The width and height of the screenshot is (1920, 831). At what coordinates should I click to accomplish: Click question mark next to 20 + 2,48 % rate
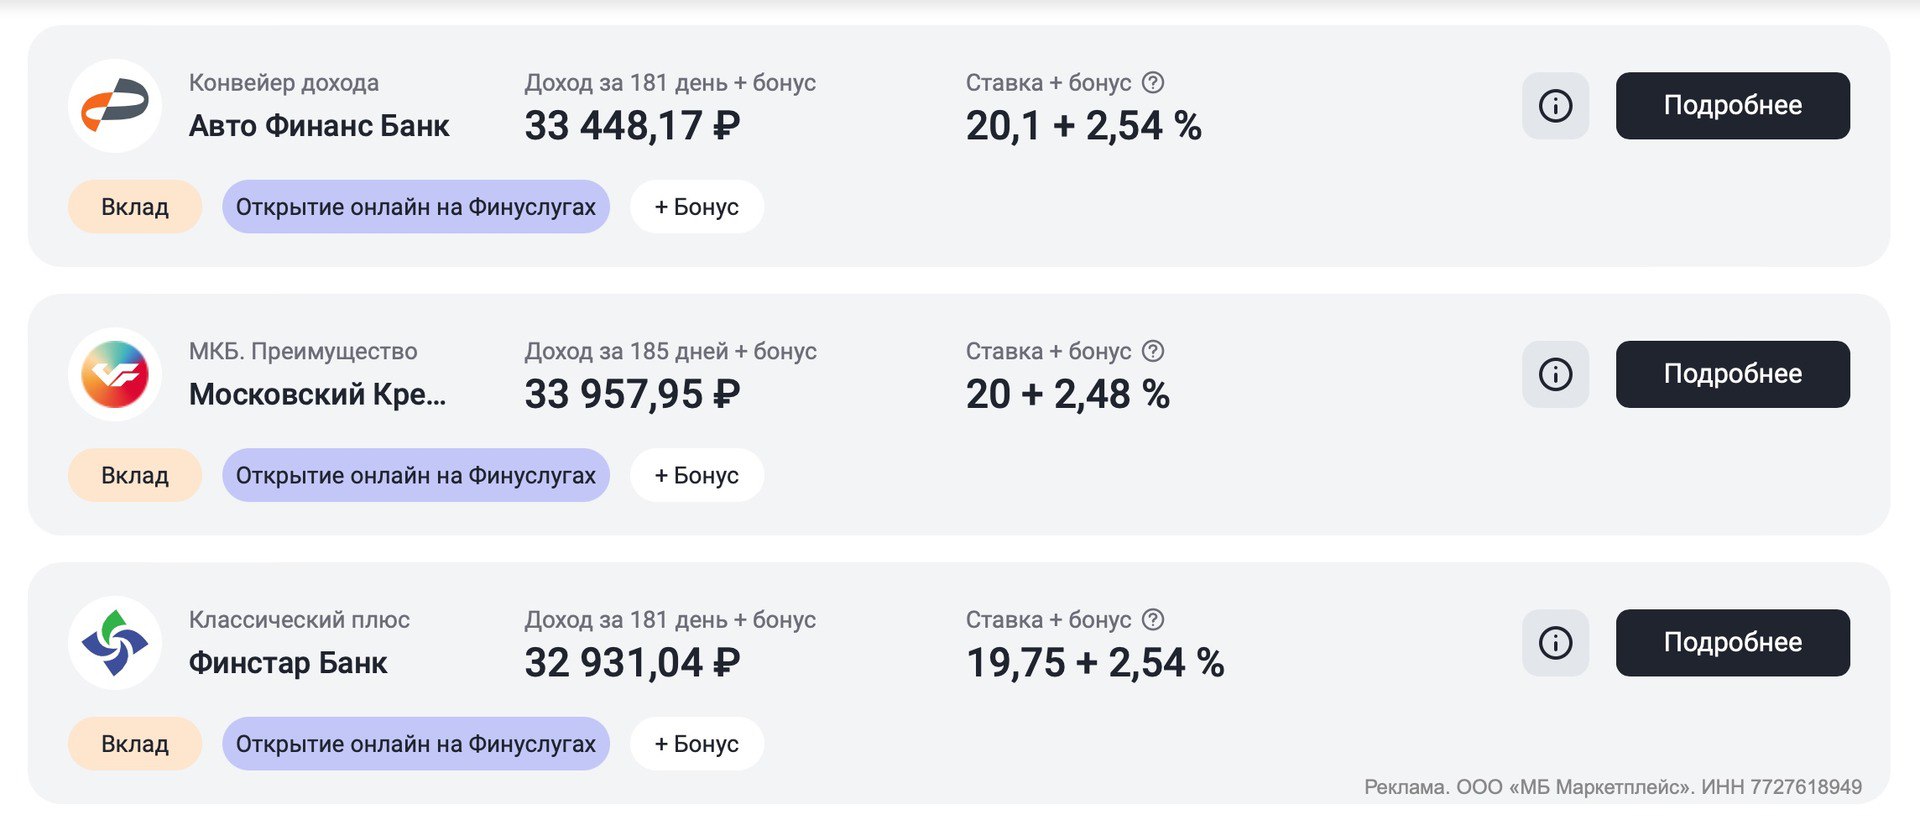coord(1153,351)
